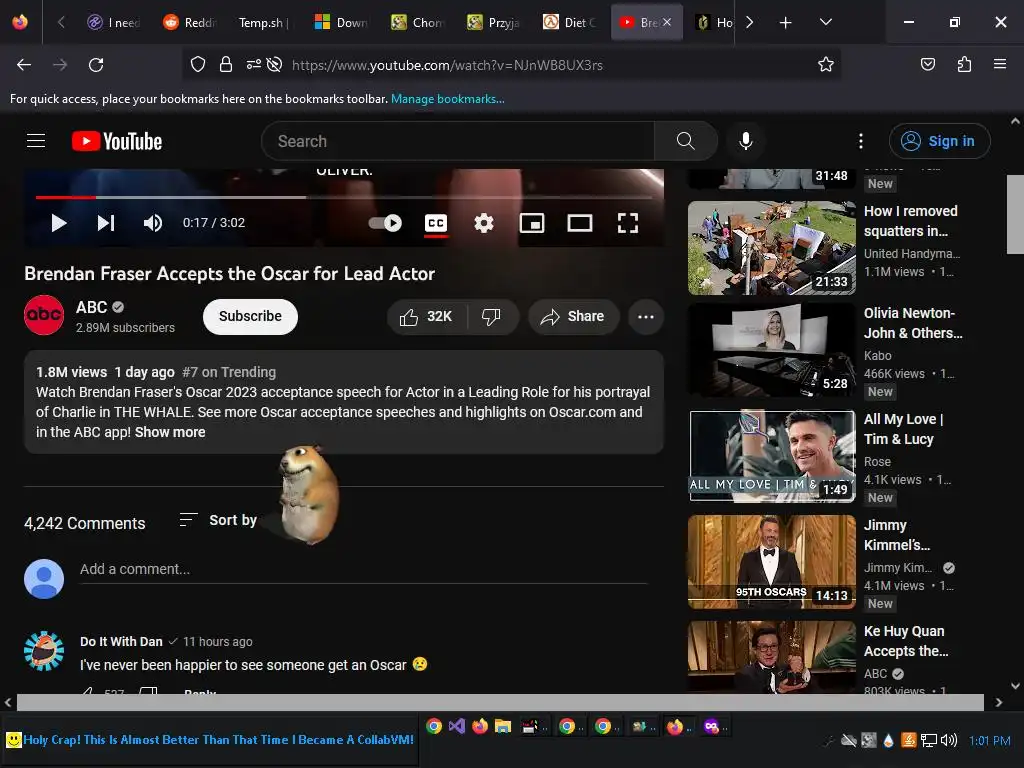Share the Brendan Fraser video
Viewport: 1024px width, 768px height.
click(573, 317)
